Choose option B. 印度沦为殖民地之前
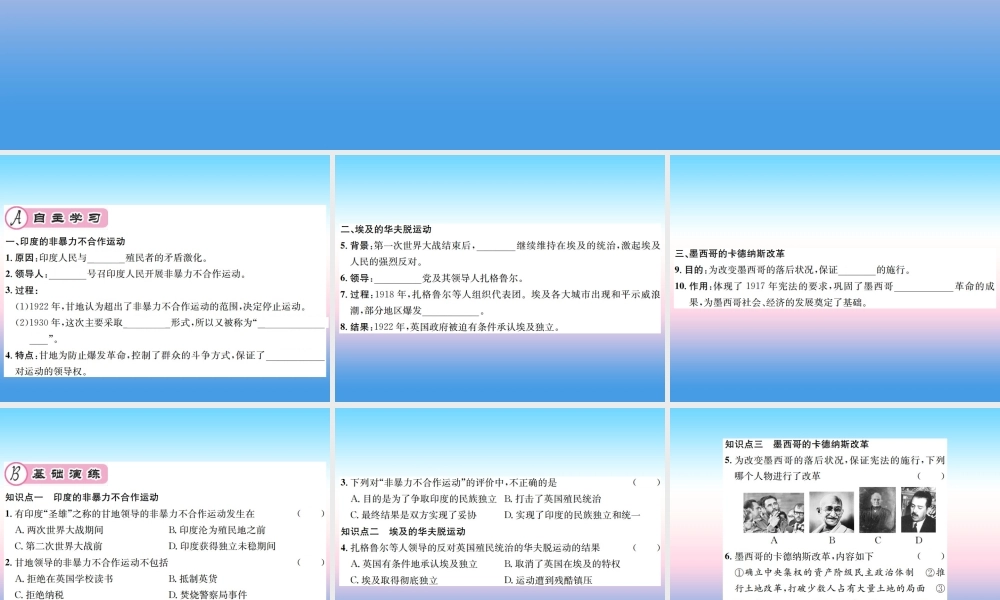Image resolution: width=1000 pixels, height=600 pixels. coord(217,530)
